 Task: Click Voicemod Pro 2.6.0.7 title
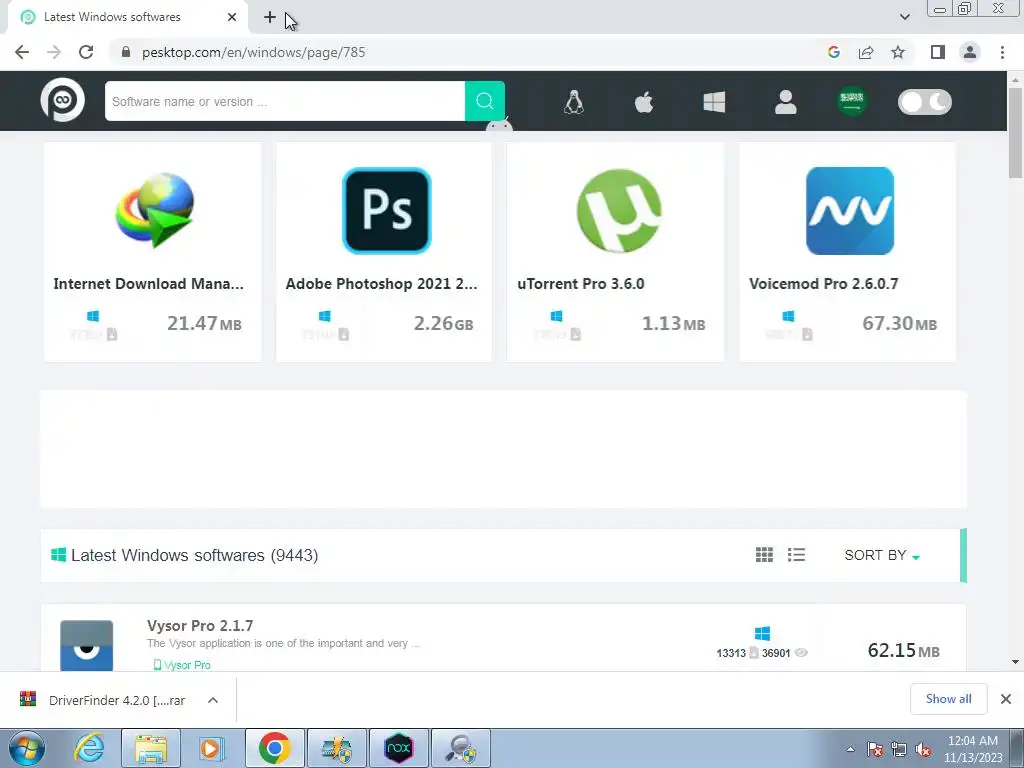824,284
